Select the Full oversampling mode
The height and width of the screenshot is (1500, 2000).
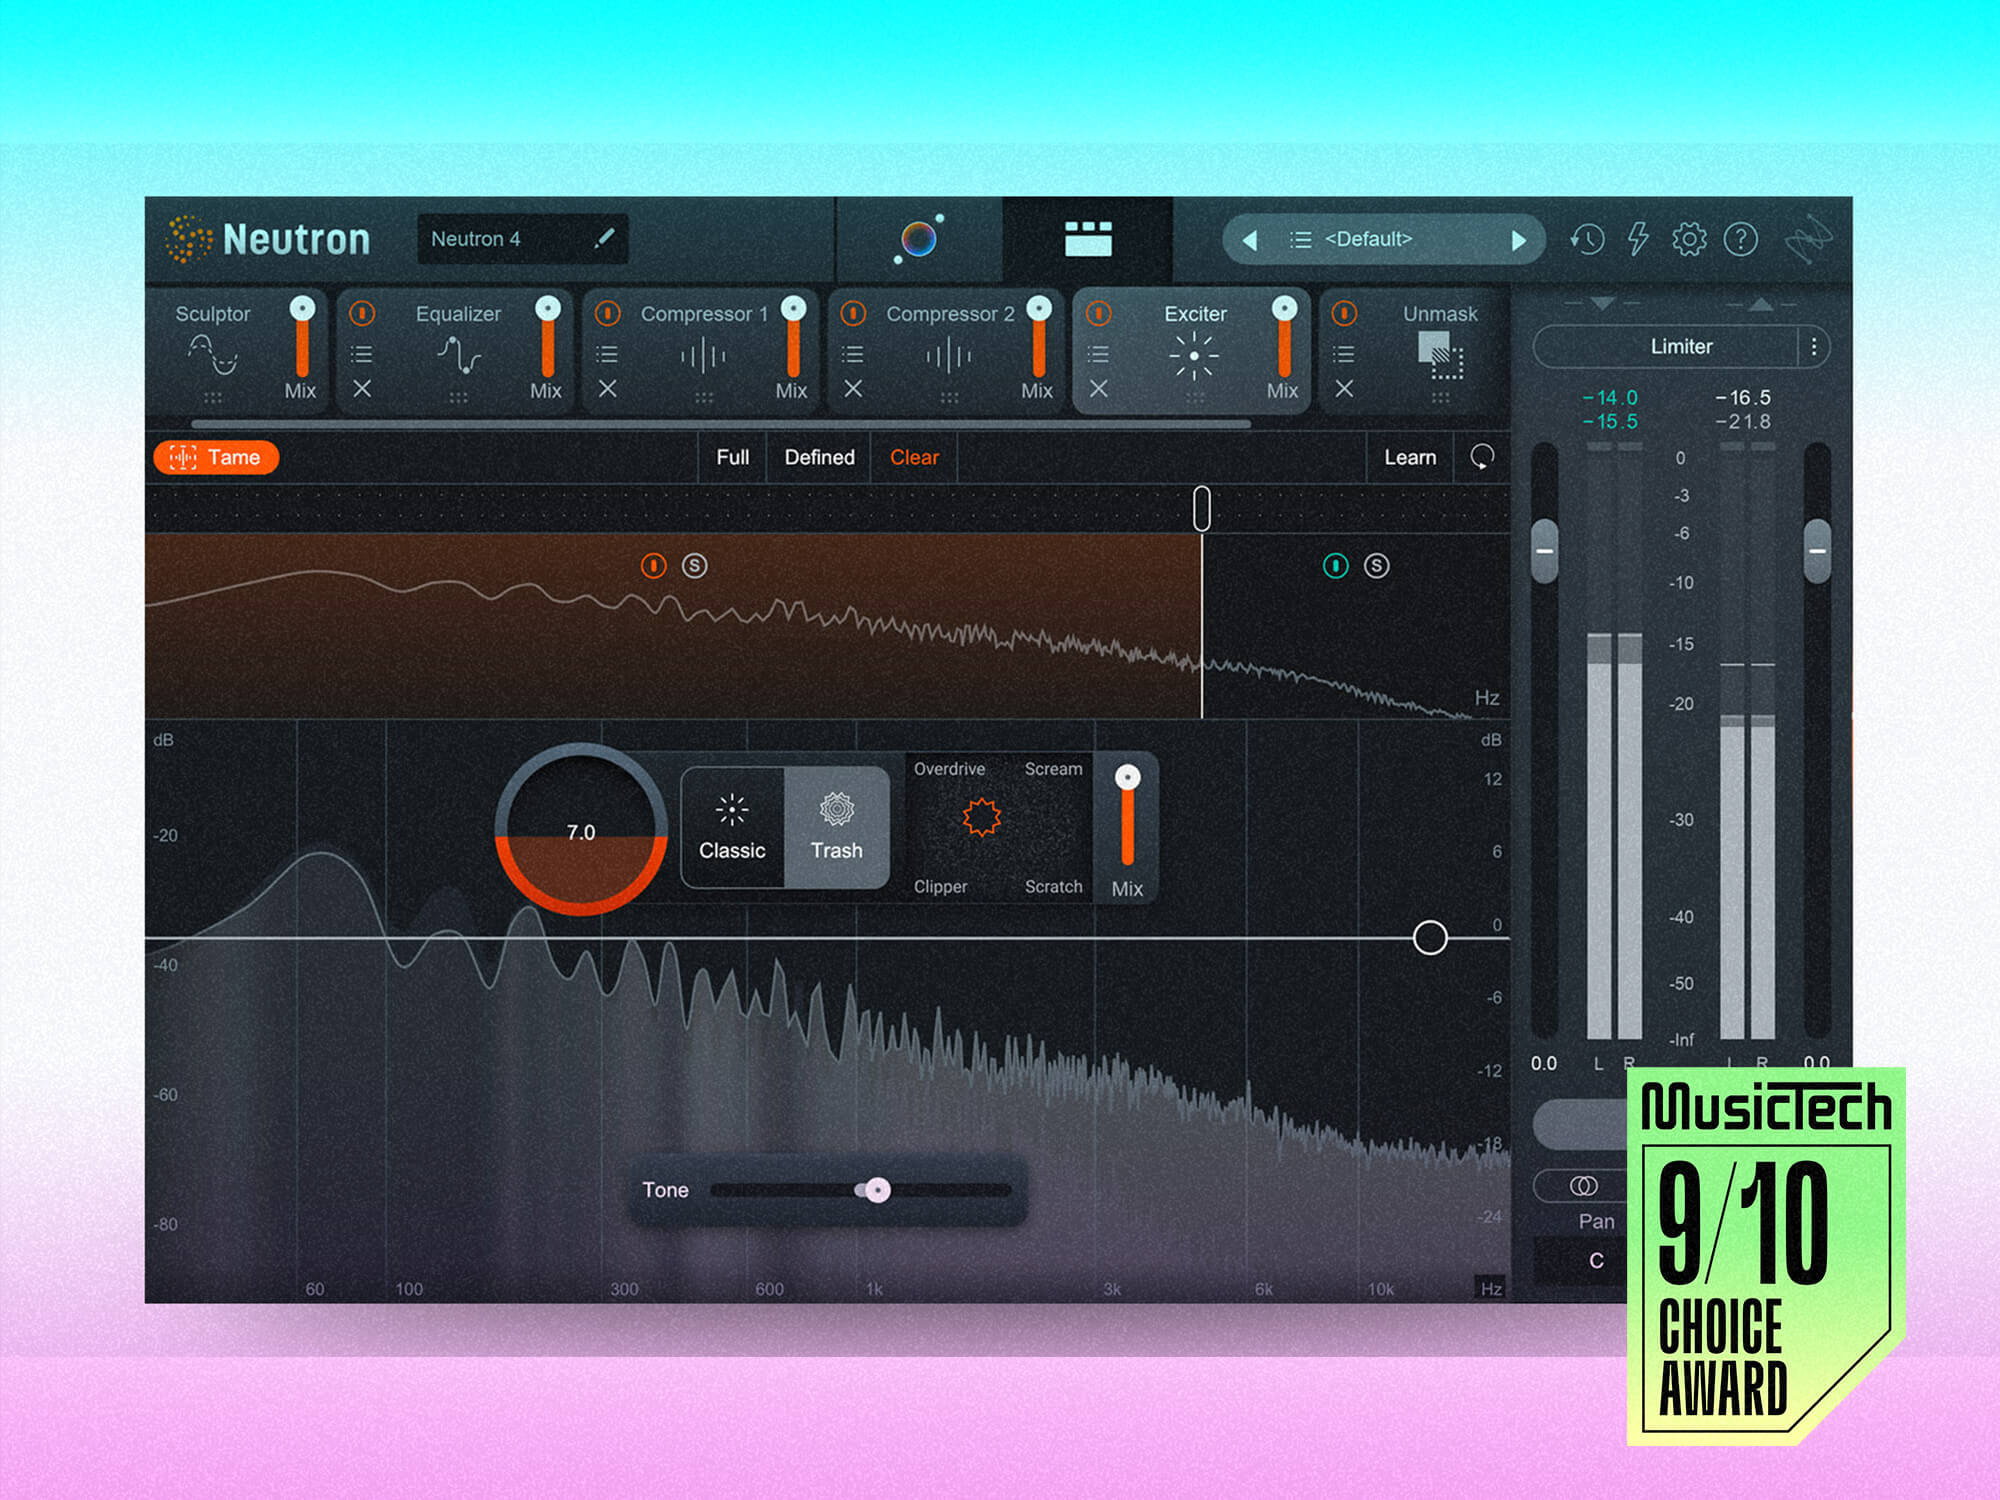click(732, 457)
